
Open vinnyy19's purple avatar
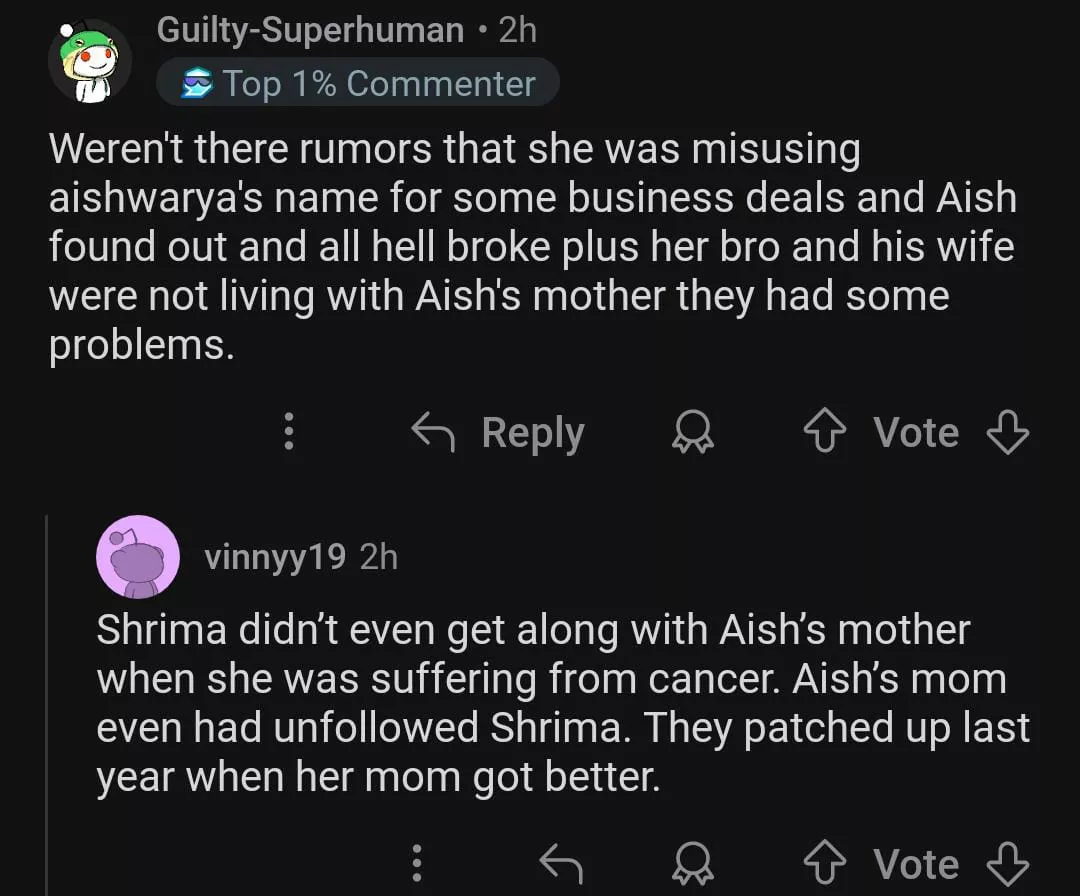coord(138,557)
